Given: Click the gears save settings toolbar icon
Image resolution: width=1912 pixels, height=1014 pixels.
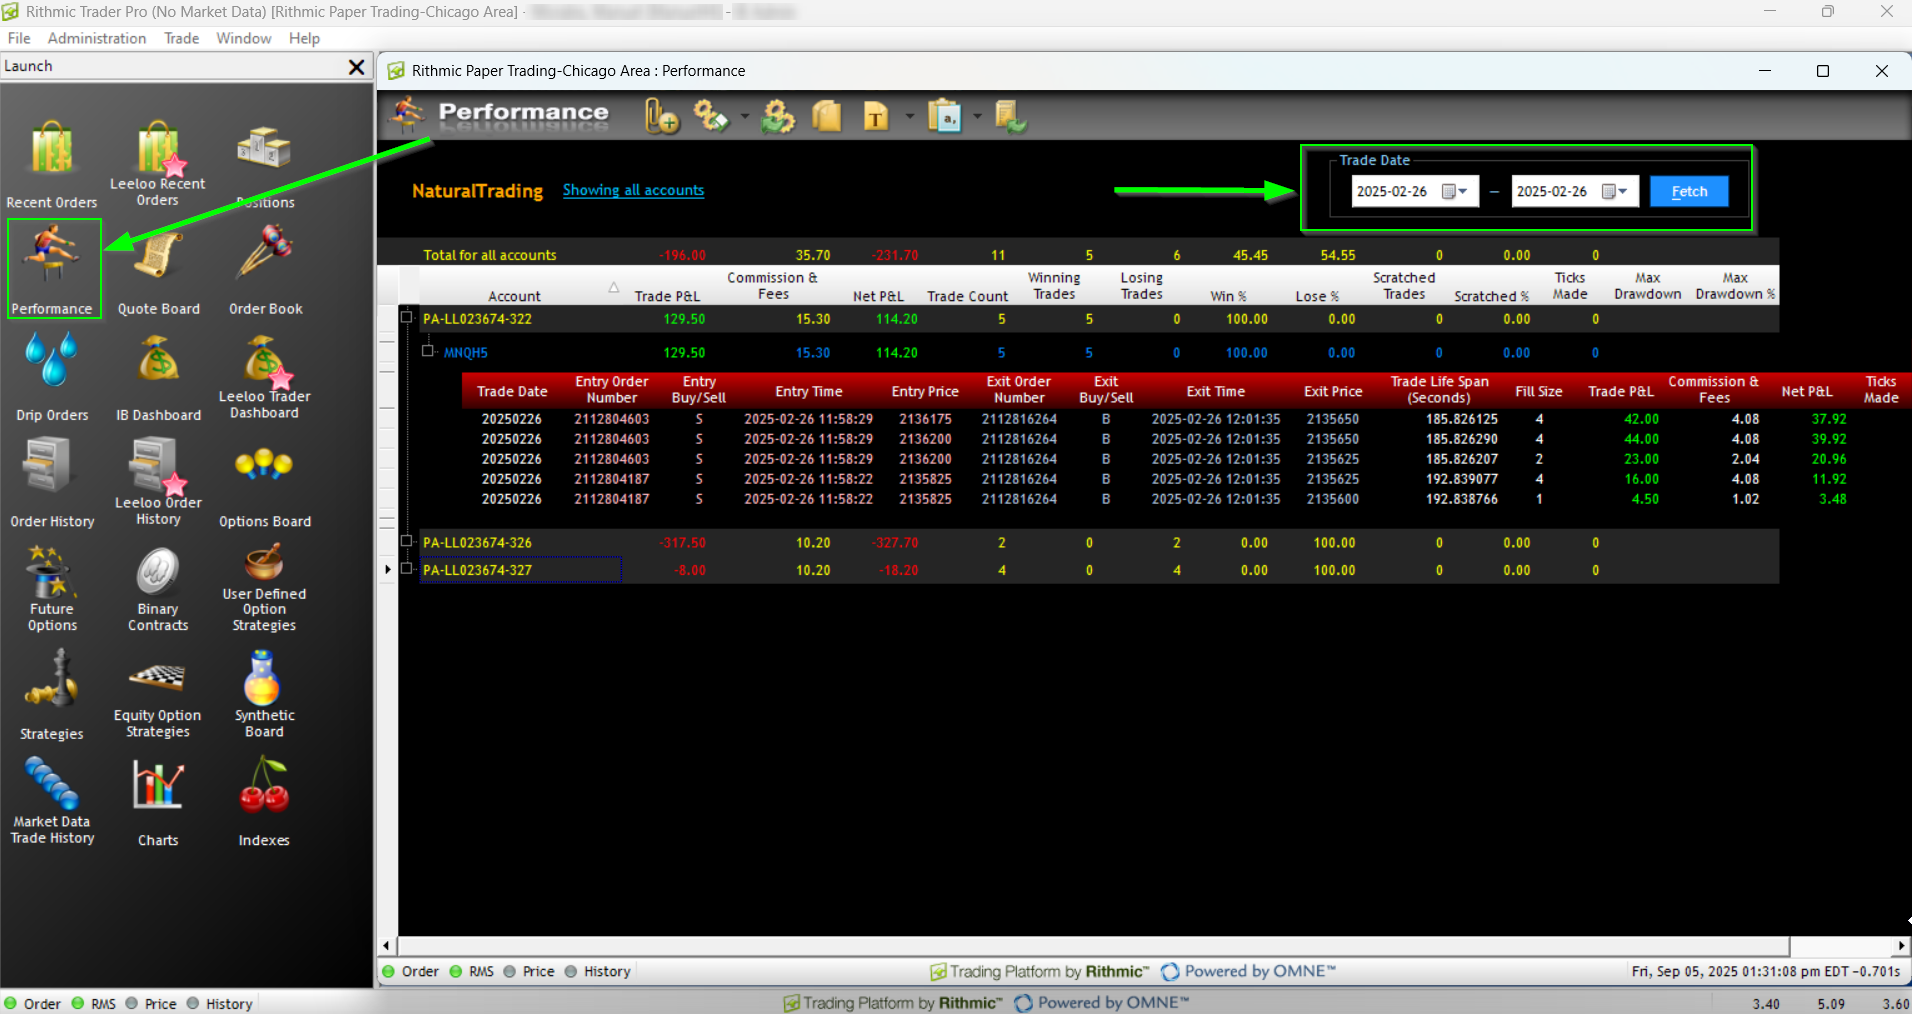Looking at the screenshot, I should pyautogui.click(x=711, y=117).
